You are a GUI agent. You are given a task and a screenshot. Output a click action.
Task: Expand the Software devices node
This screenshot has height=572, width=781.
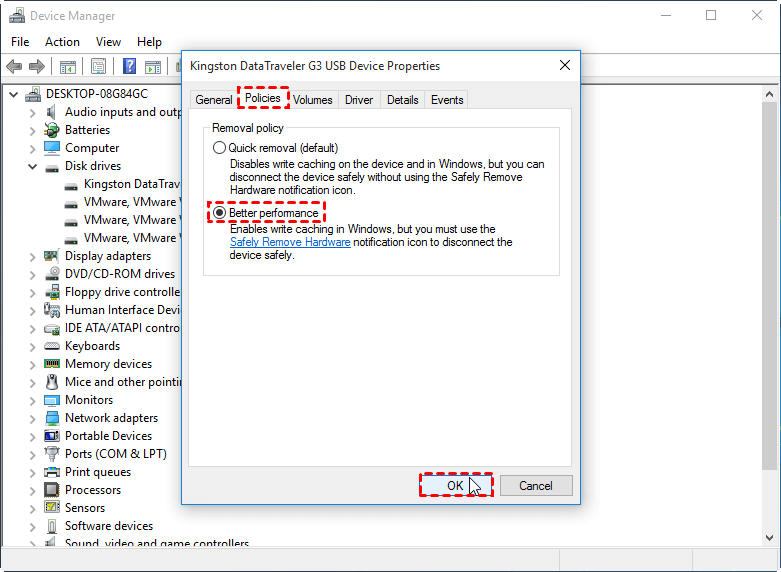tap(32, 526)
